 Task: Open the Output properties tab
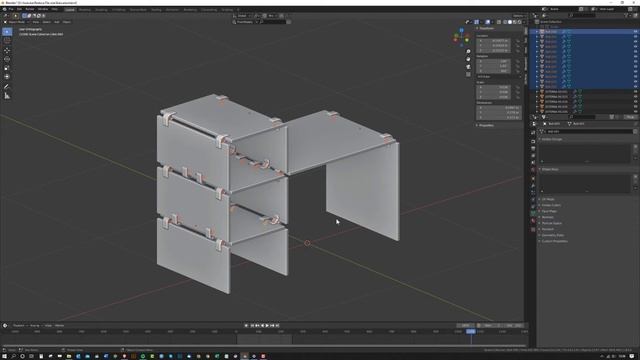pos(533,148)
